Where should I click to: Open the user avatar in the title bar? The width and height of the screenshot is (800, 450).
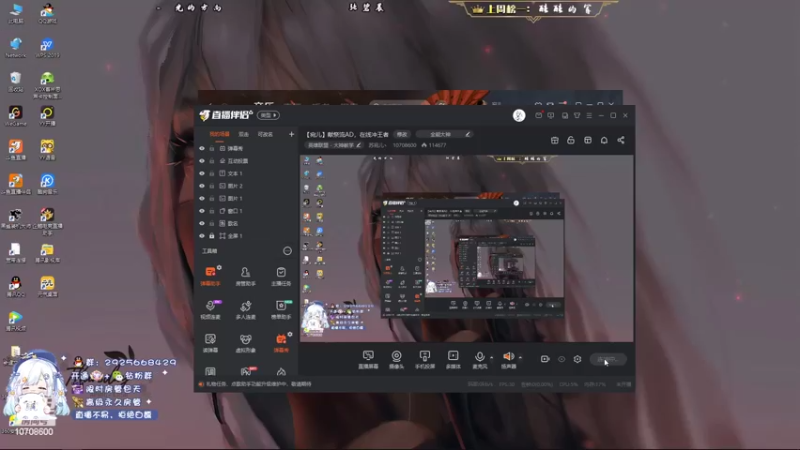point(519,116)
